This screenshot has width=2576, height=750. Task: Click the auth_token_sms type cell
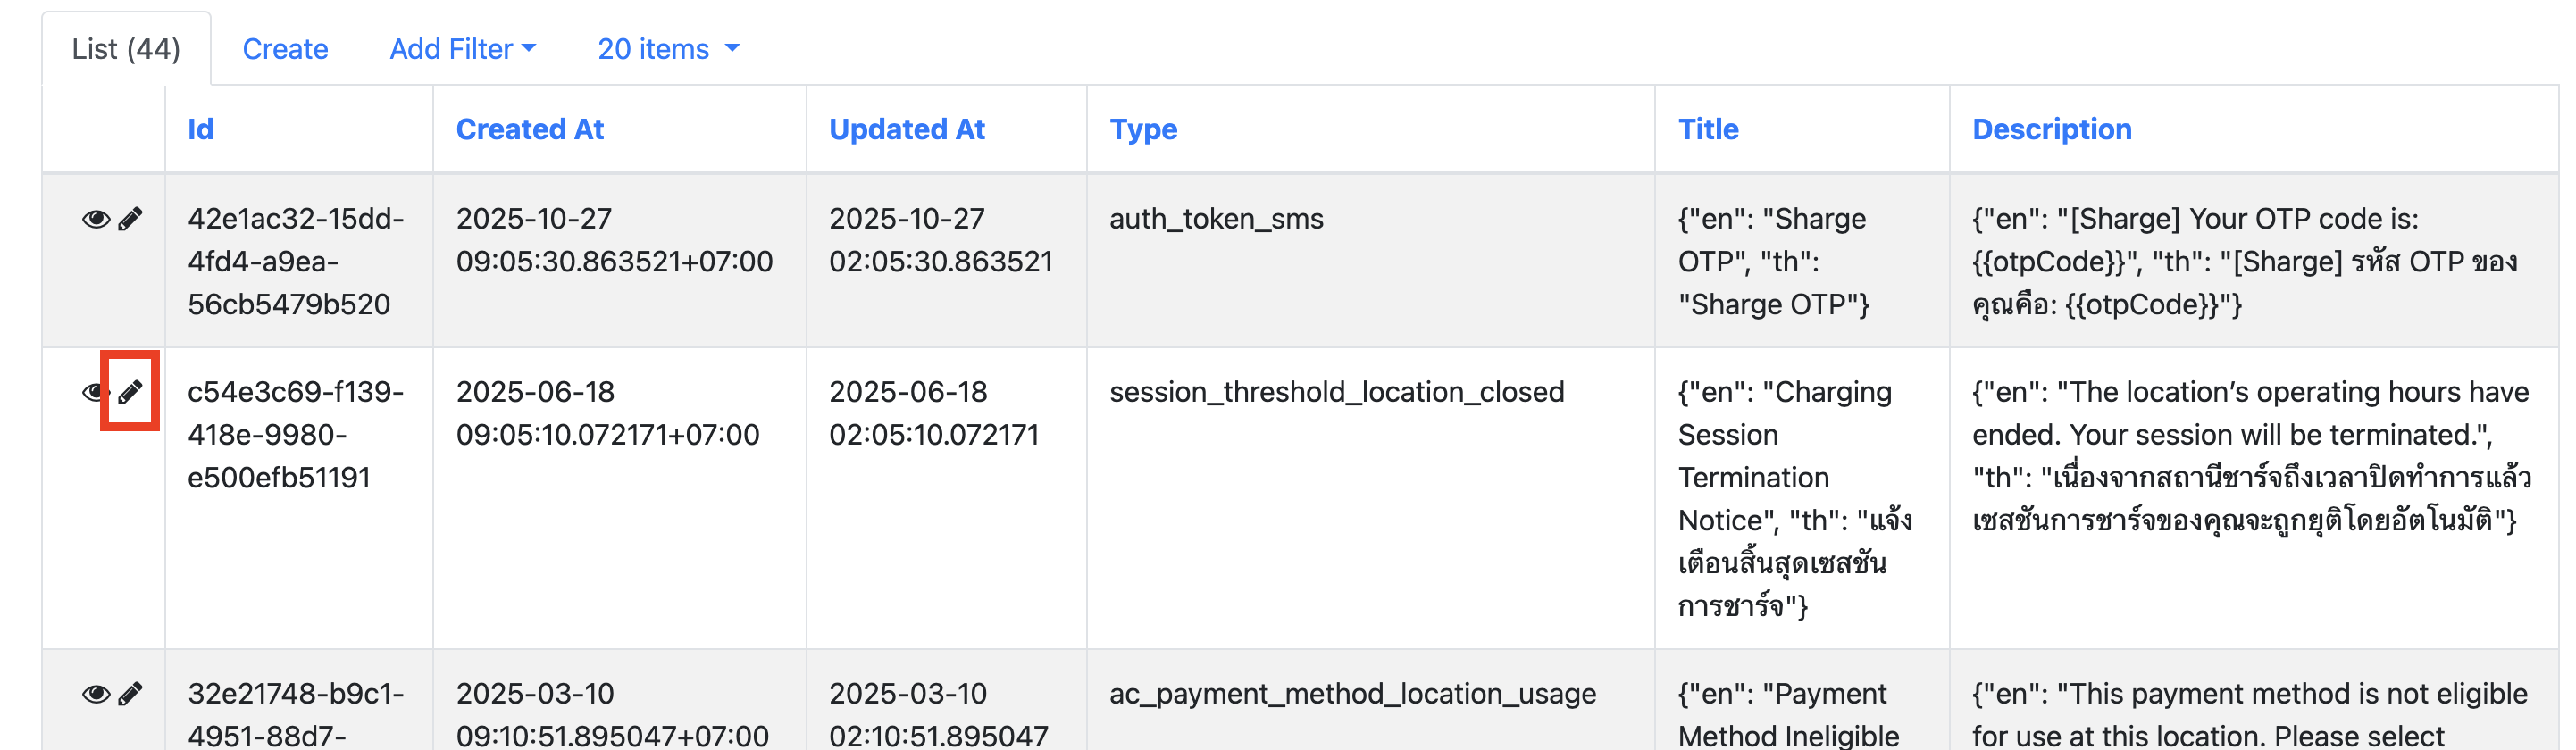point(1216,219)
